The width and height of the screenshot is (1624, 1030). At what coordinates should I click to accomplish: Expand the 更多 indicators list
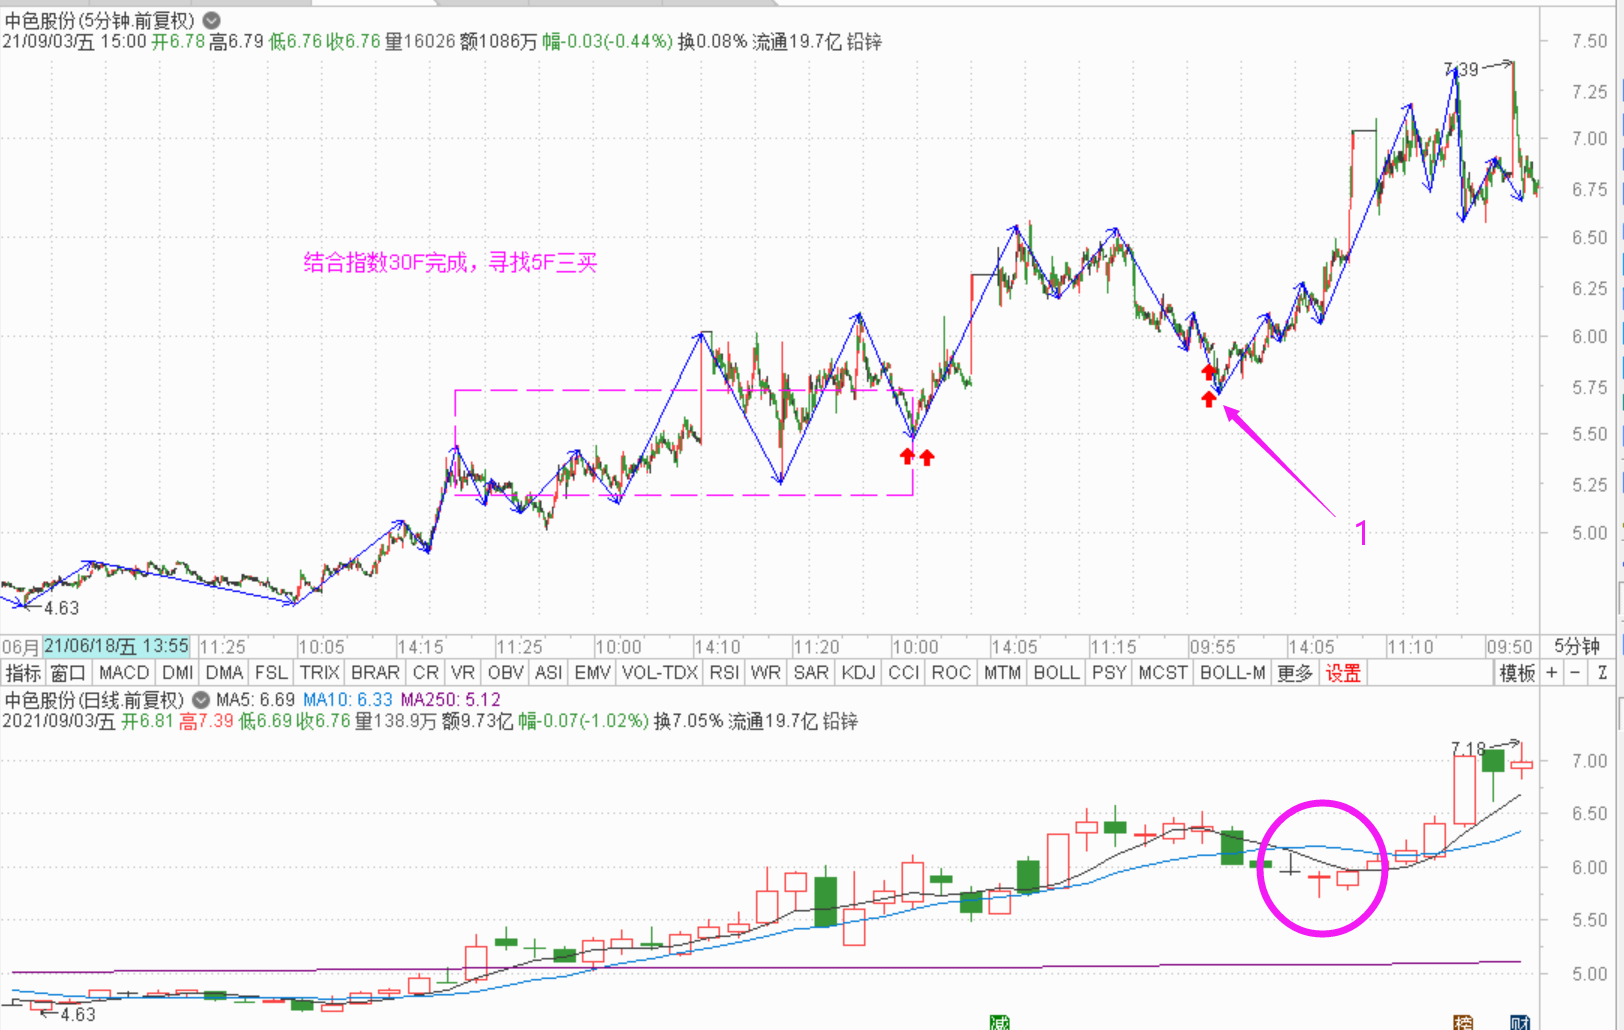click(x=1295, y=673)
